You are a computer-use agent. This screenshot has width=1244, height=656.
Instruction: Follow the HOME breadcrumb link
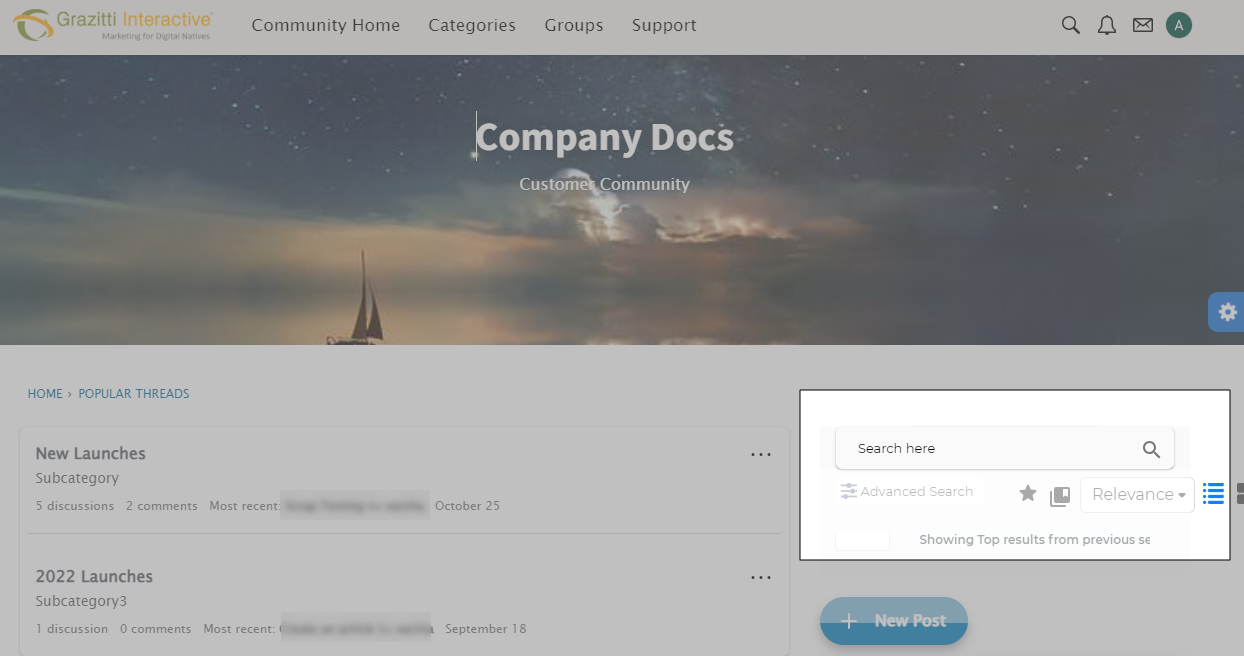(45, 394)
